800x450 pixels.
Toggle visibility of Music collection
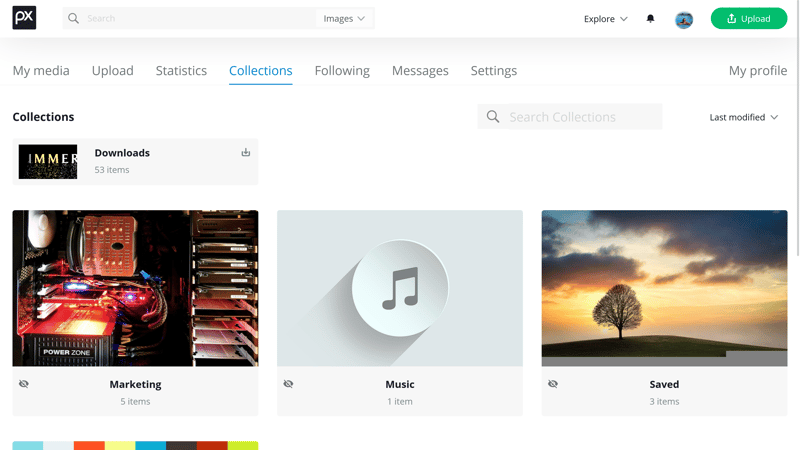point(288,384)
